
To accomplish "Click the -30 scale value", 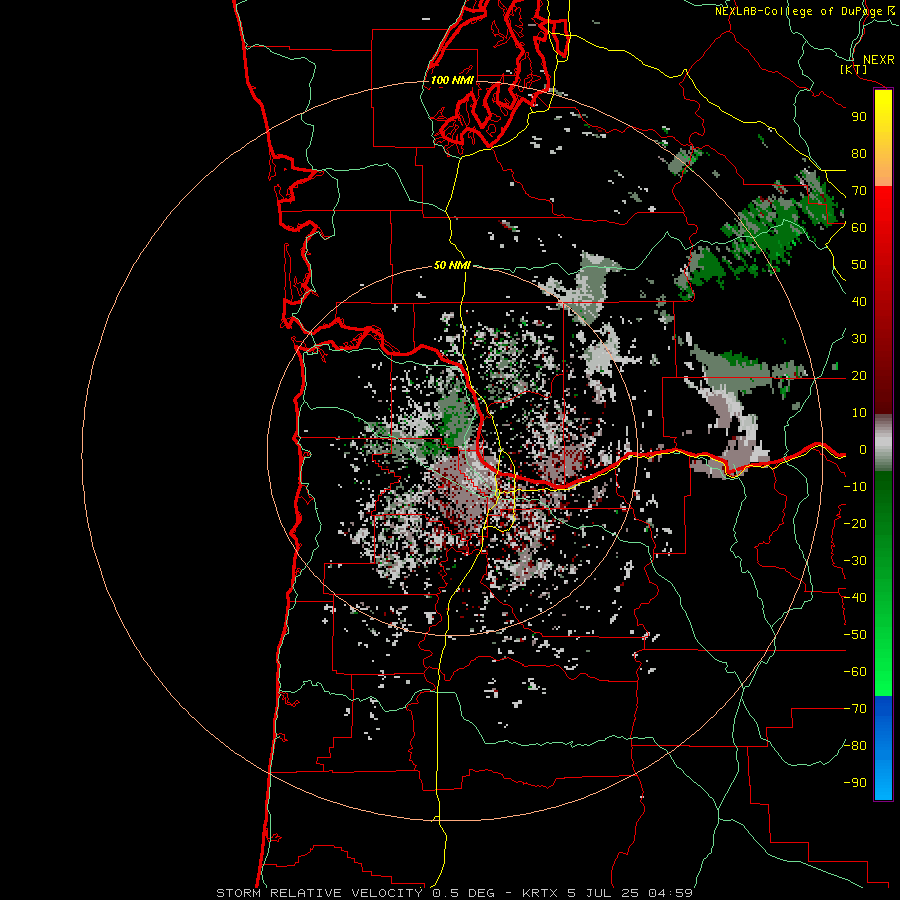I will [855, 561].
